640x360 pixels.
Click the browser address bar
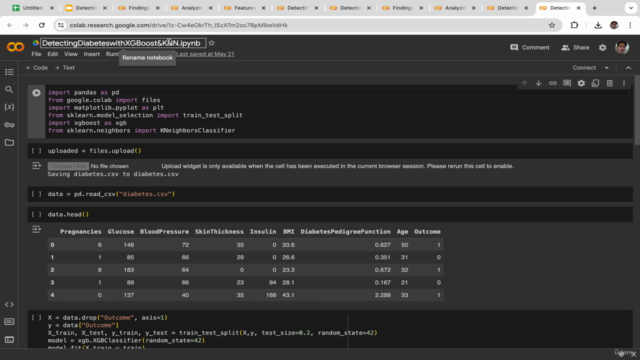306,25
